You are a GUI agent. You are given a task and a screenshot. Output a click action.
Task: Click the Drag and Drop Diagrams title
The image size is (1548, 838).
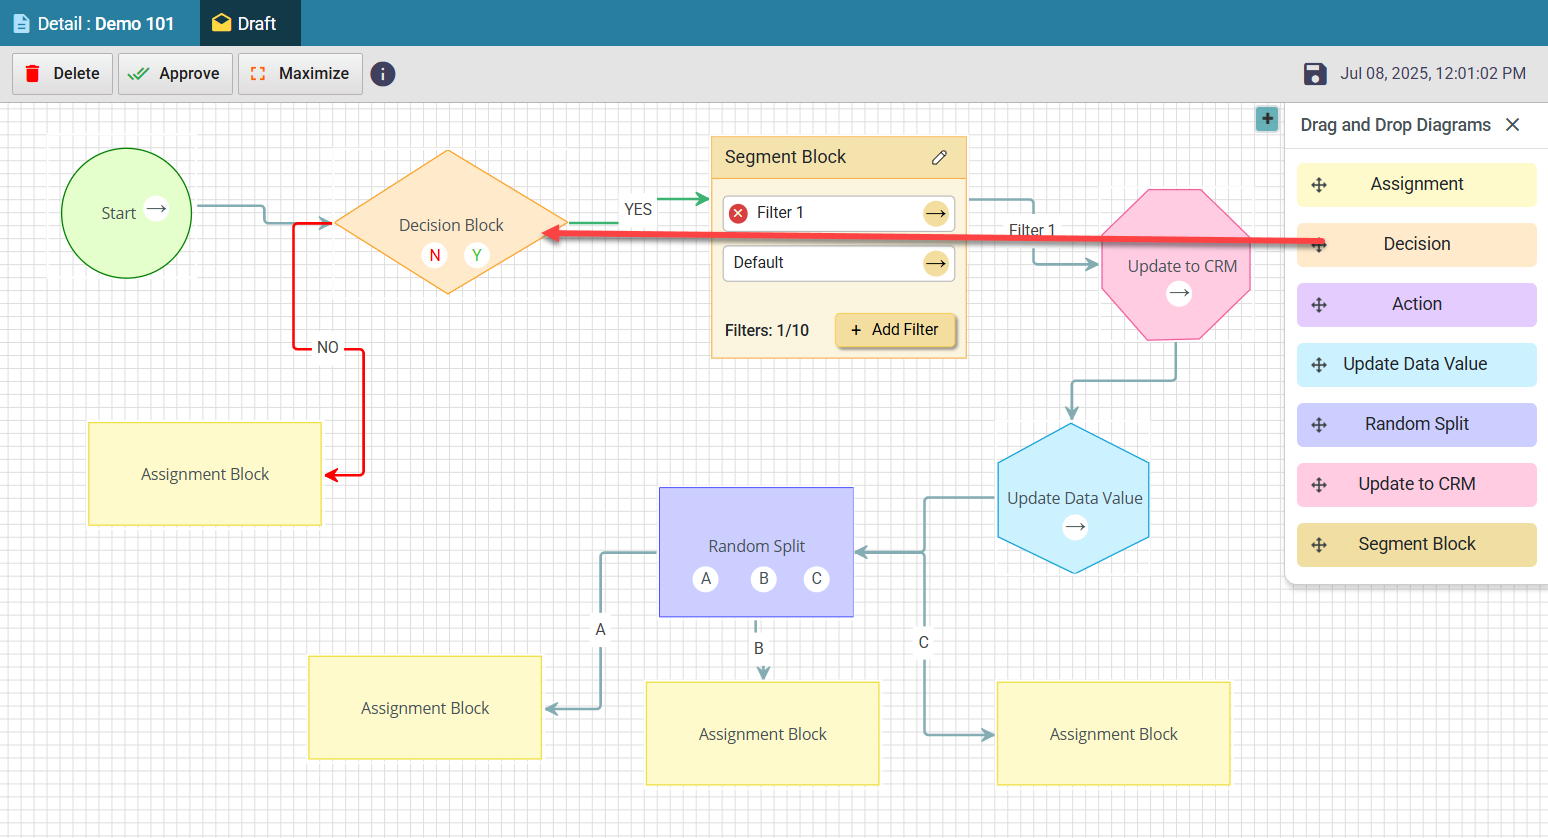click(1395, 125)
